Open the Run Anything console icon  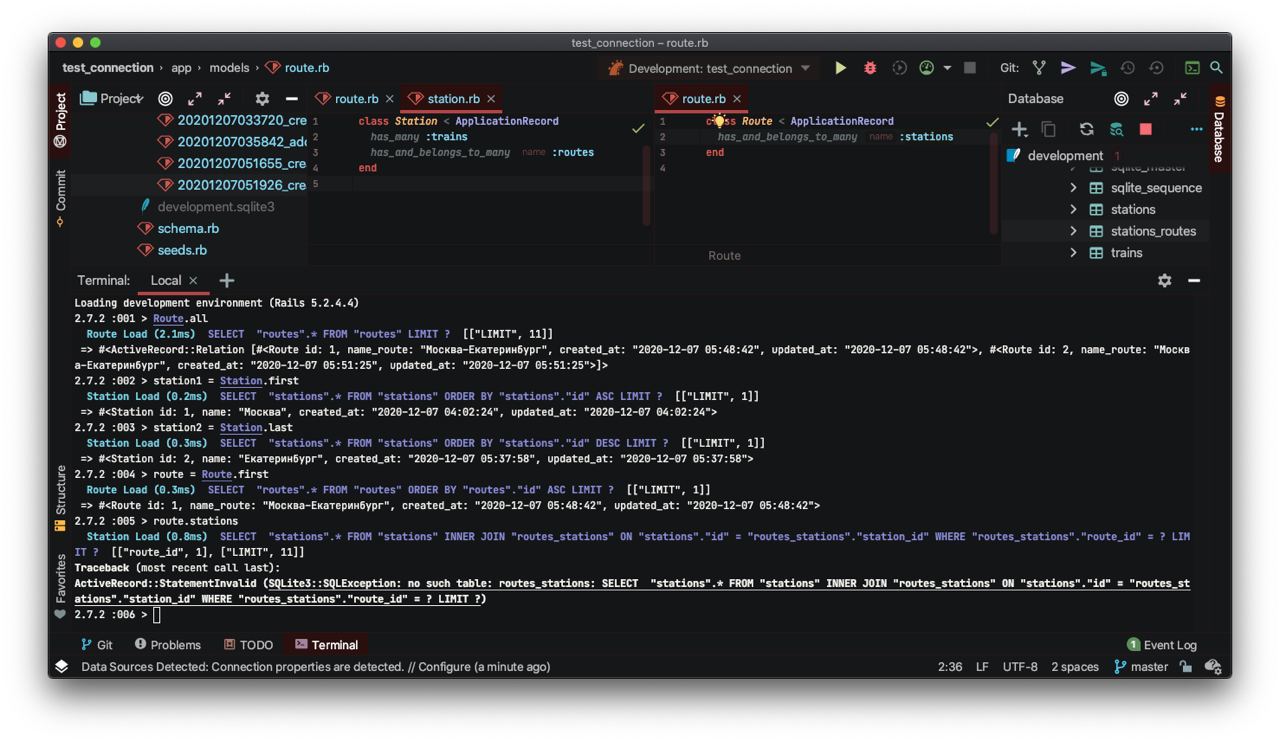pos(1192,68)
